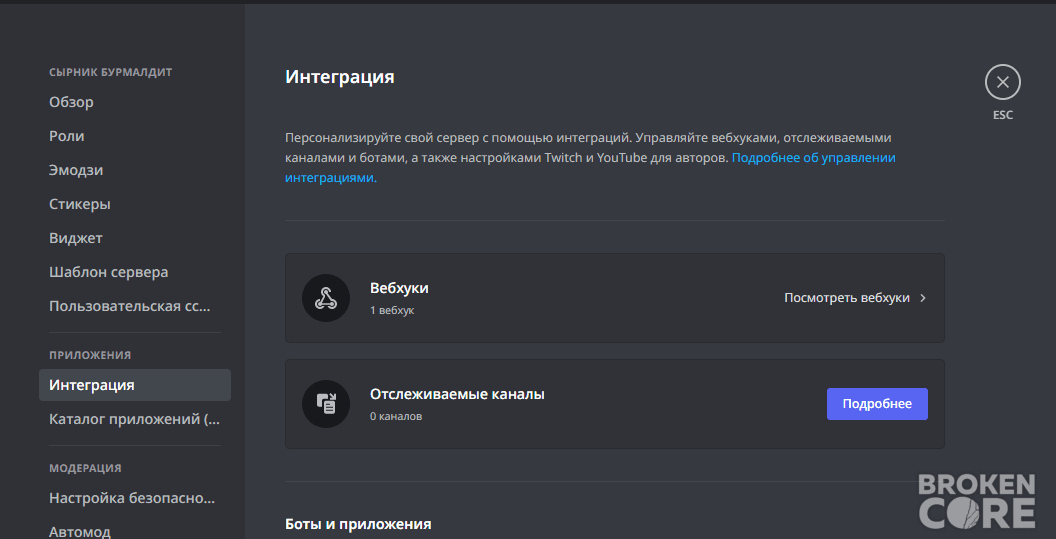Click the followed channels icon

point(326,404)
